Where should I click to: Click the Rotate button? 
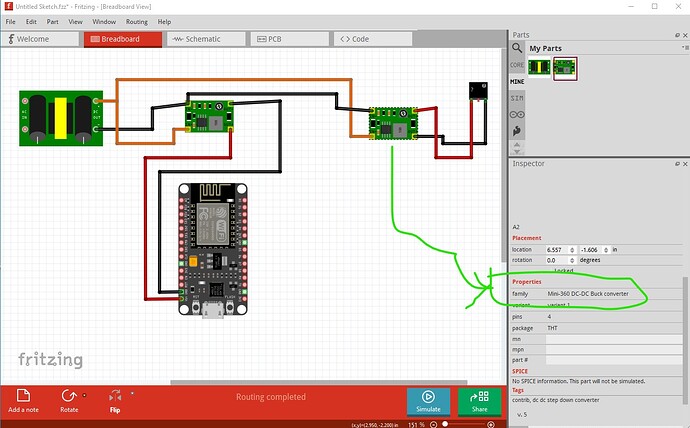point(69,400)
